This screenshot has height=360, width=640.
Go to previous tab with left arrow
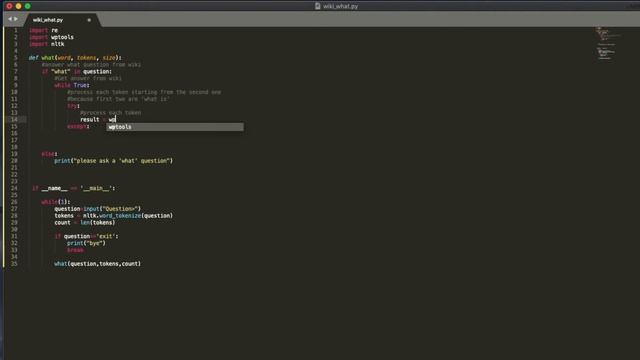(10, 19)
